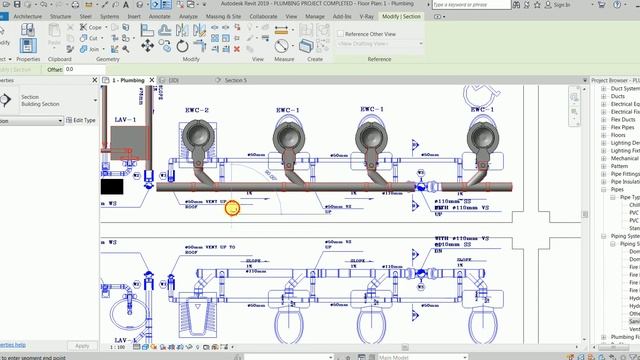Image resolution: width=640 pixels, height=360 pixels.
Task: Click the Save icon in quick access toolbar
Action: (x=17, y=4)
